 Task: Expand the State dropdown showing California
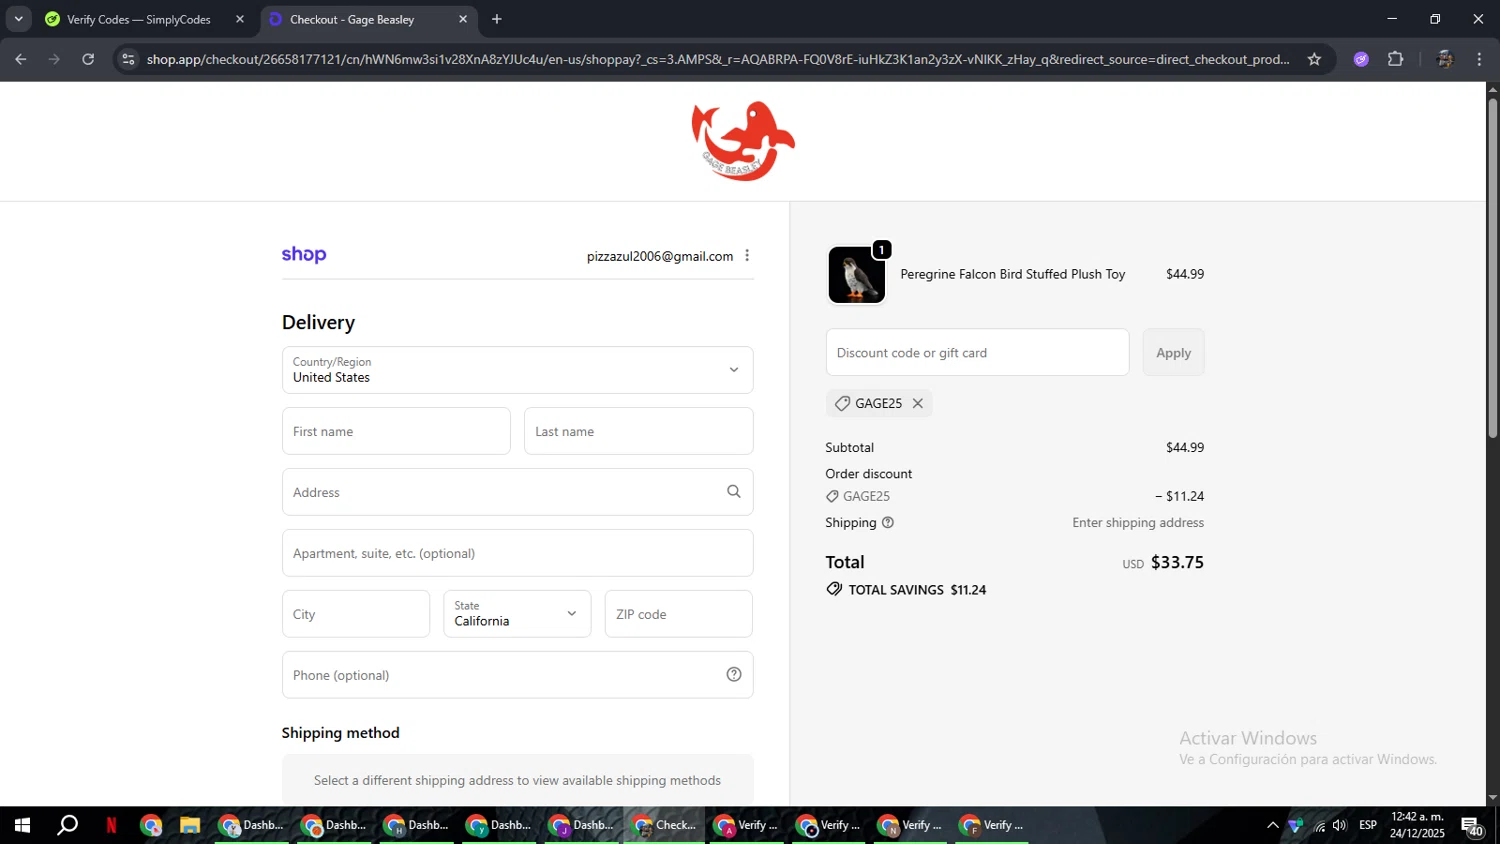coord(517,614)
